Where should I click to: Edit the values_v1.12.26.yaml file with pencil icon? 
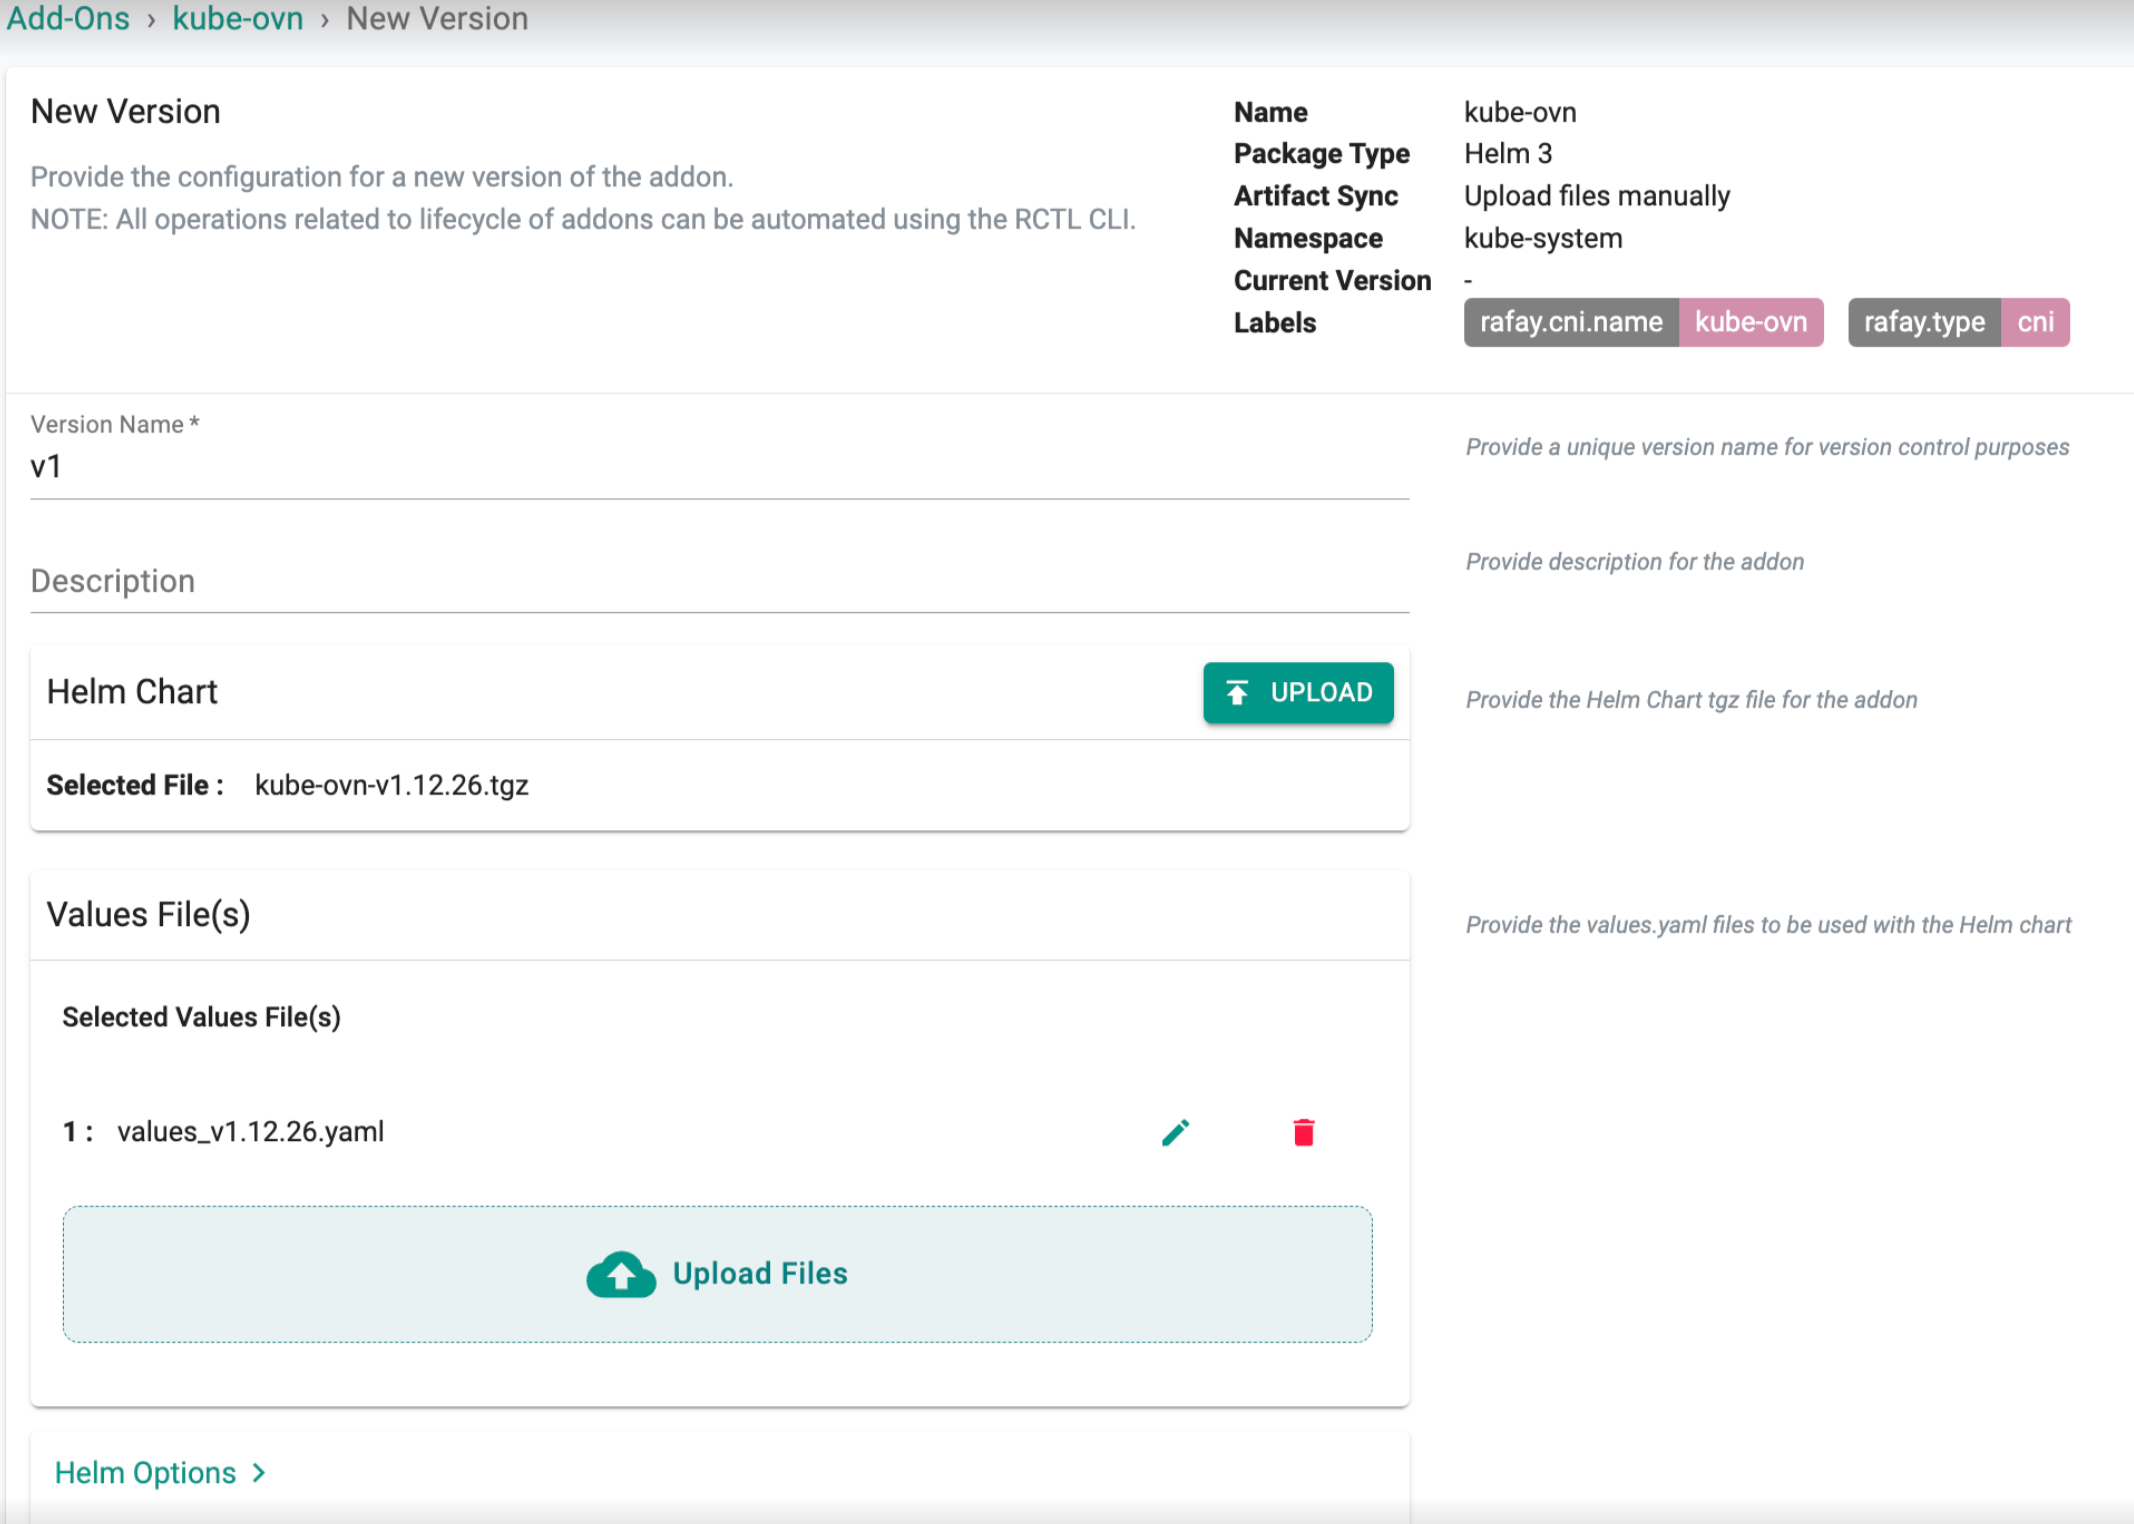1176,1132
